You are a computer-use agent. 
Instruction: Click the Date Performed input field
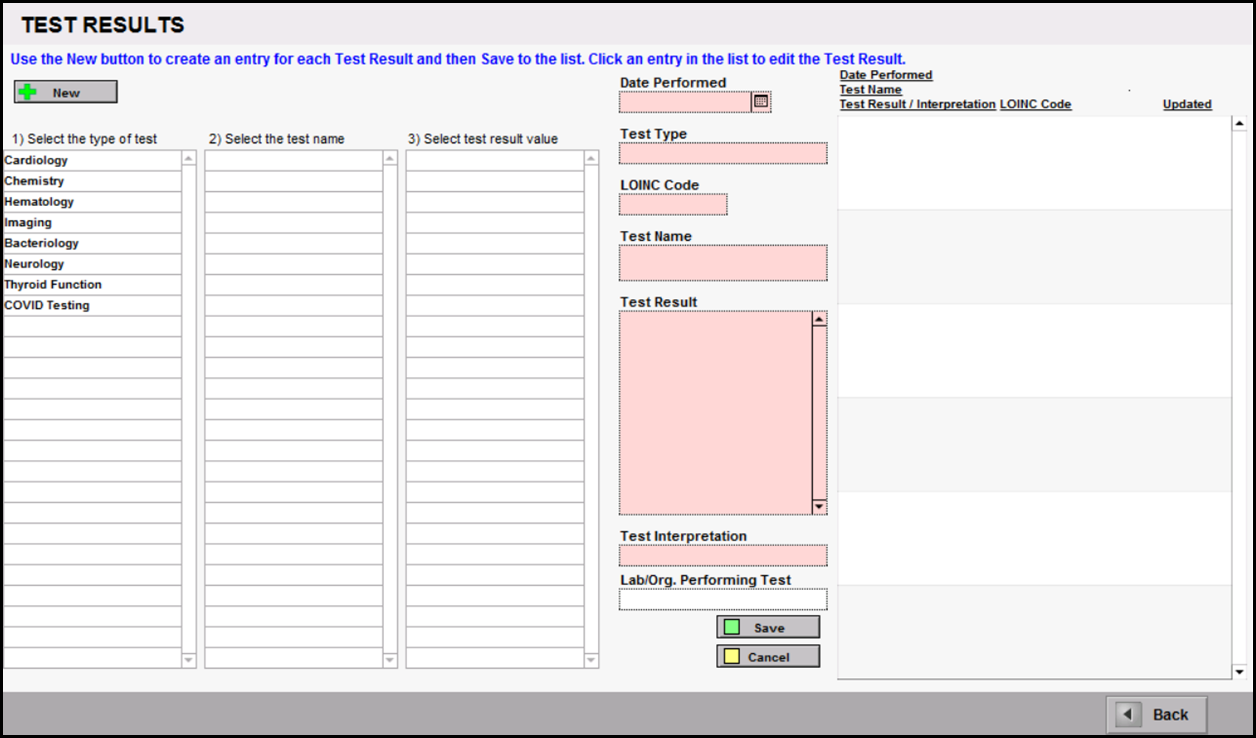684,102
